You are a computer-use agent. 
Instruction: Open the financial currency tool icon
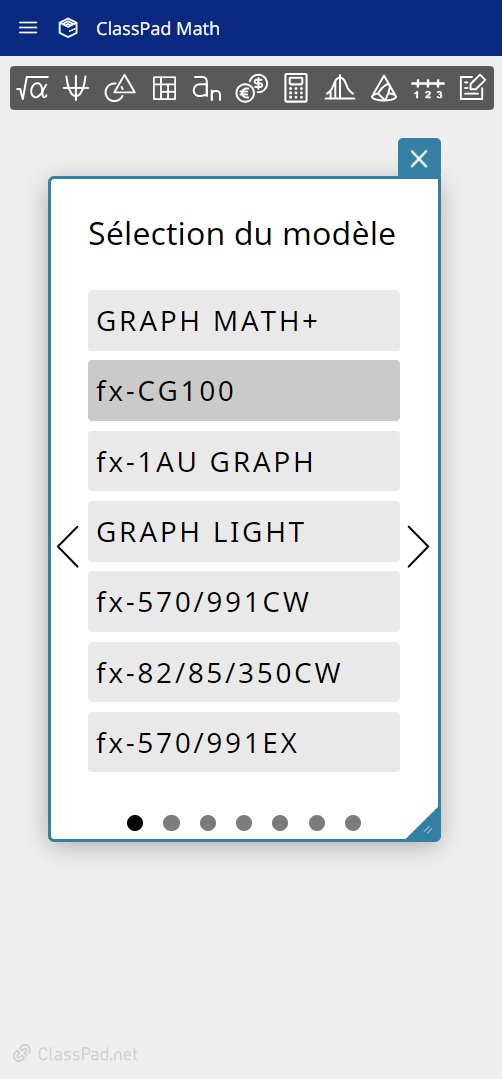251,88
